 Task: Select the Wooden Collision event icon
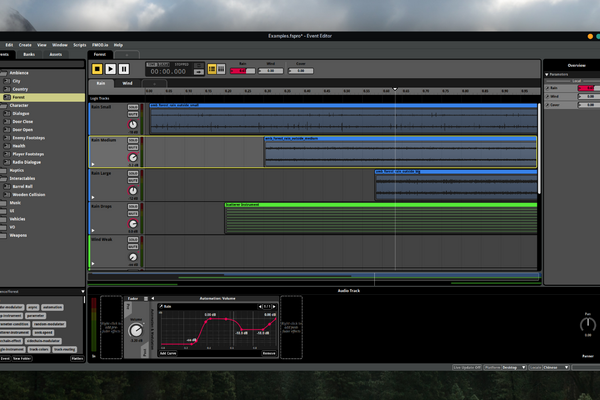(7, 194)
